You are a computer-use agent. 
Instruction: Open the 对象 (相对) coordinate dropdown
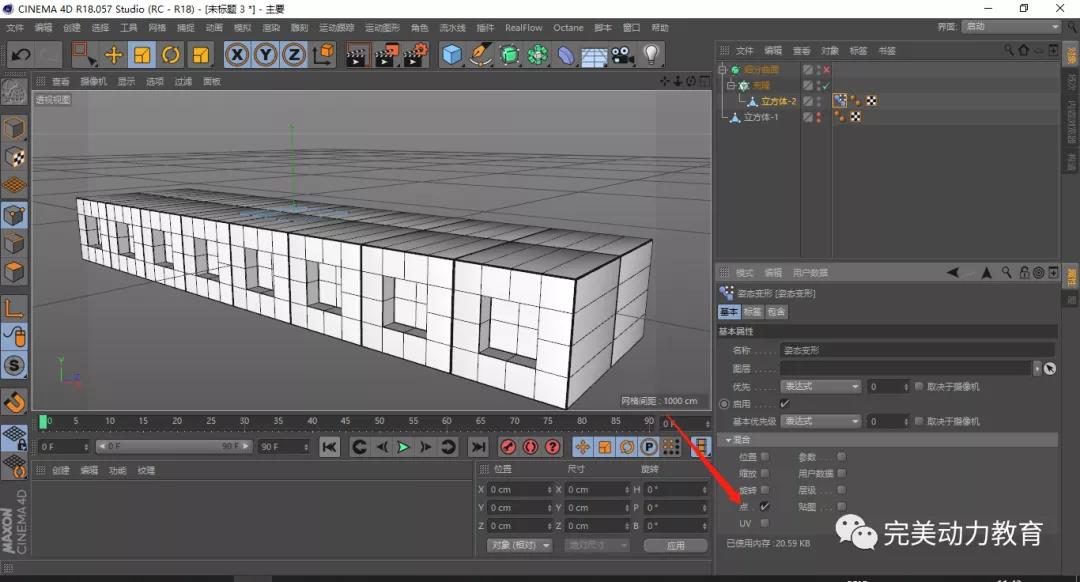520,545
